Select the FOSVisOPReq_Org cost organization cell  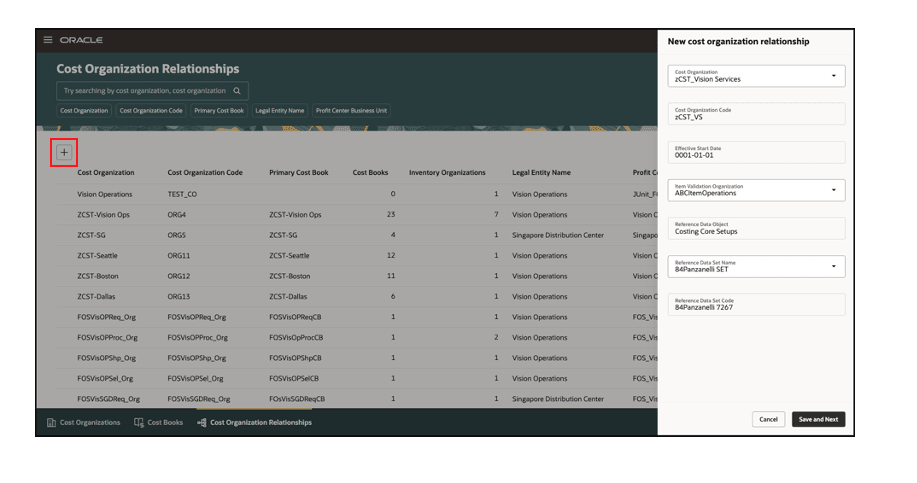(106, 317)
